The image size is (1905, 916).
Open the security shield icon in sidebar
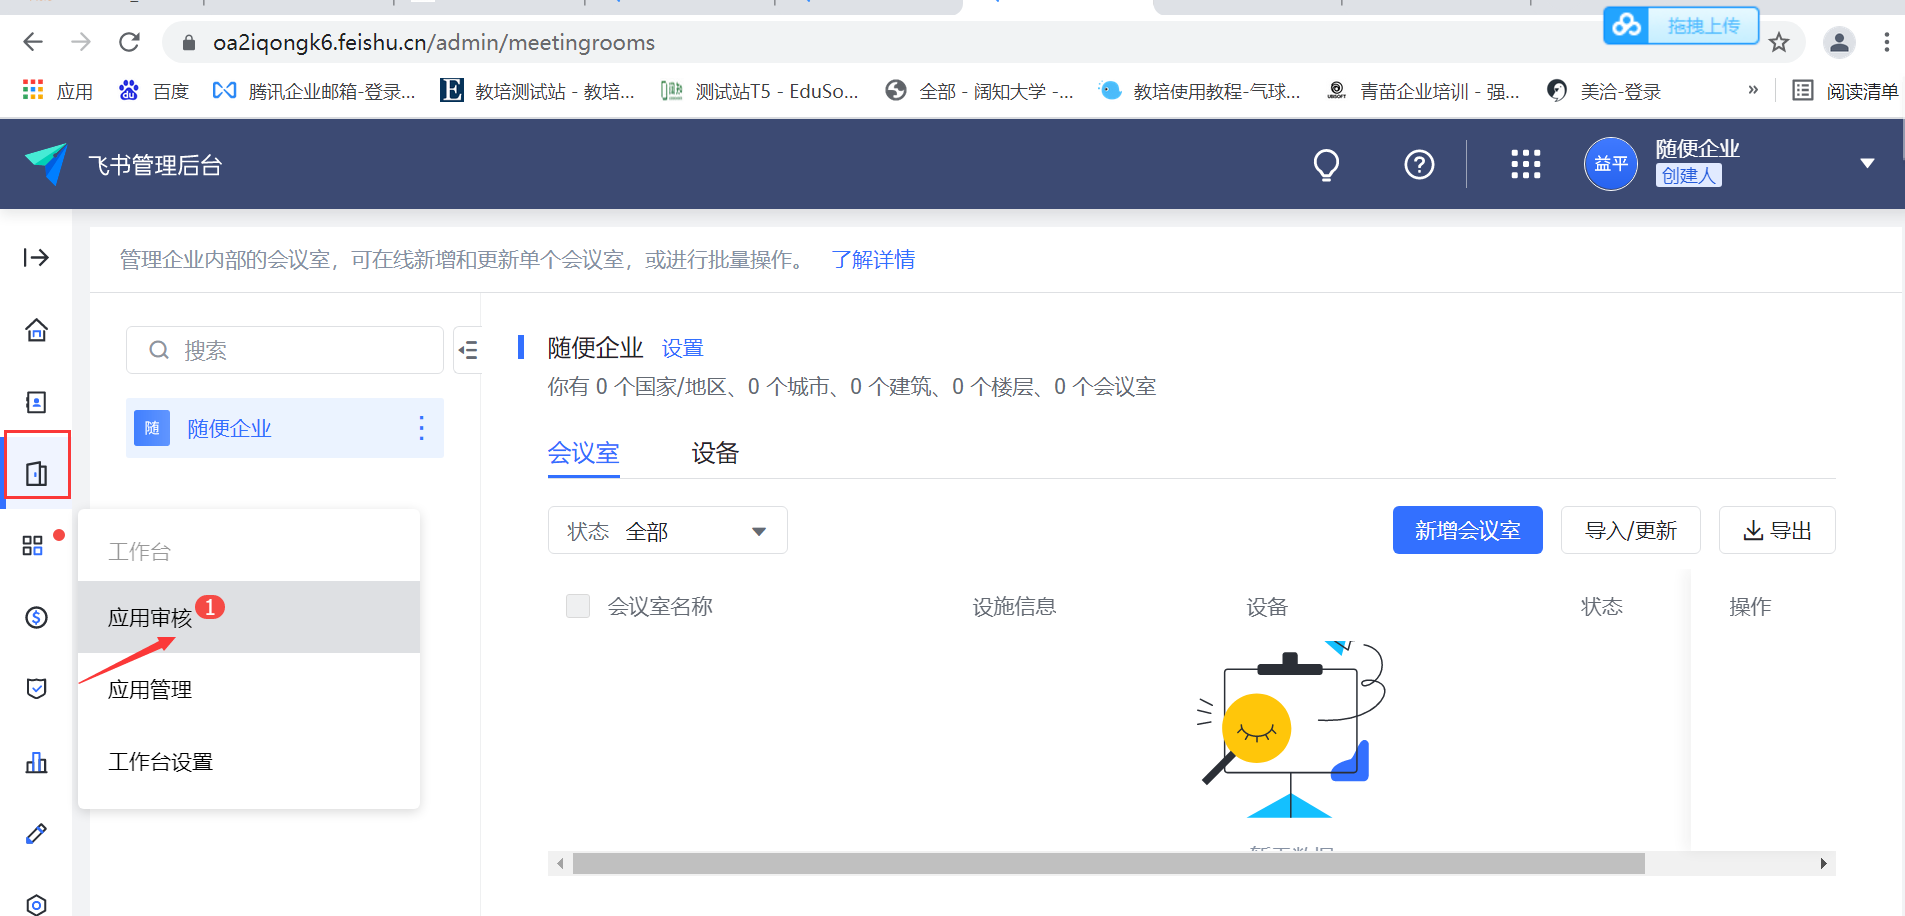(36, 689)
